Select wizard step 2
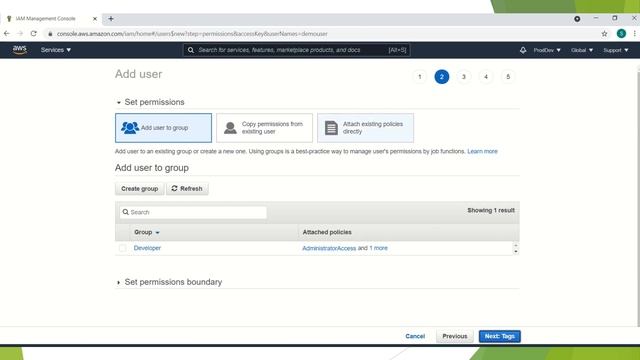The width and height of the screenshot is (640, 360). point(442,77)
